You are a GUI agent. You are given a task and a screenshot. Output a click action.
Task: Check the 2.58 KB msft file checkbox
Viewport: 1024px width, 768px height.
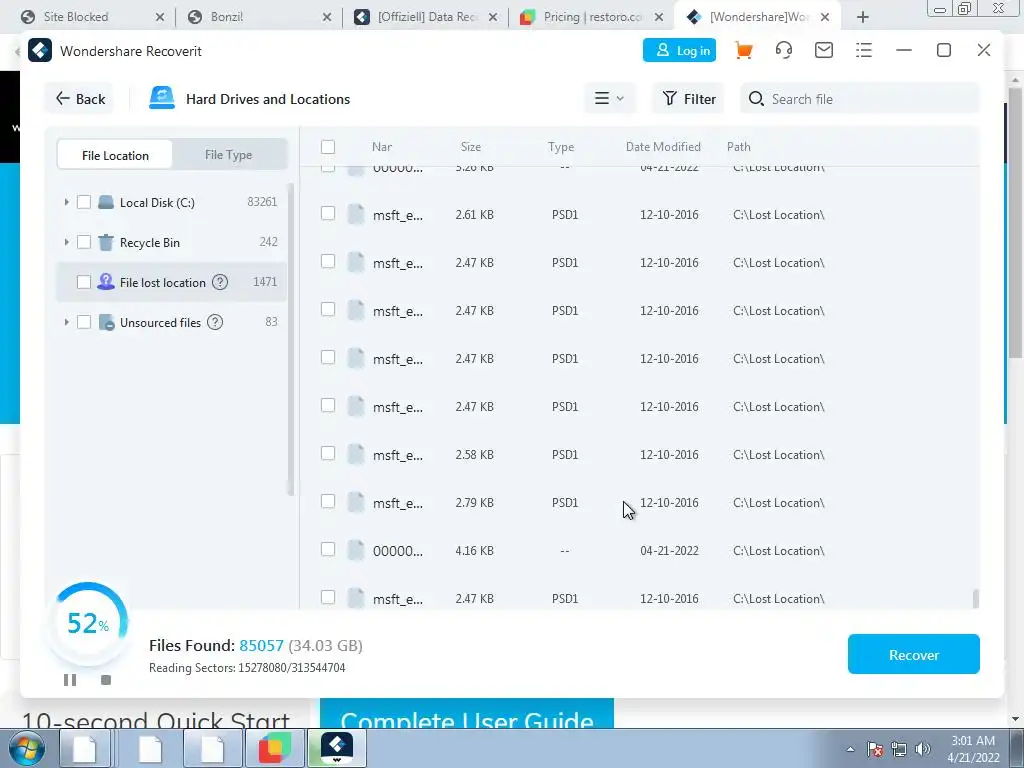pos(328,453)
